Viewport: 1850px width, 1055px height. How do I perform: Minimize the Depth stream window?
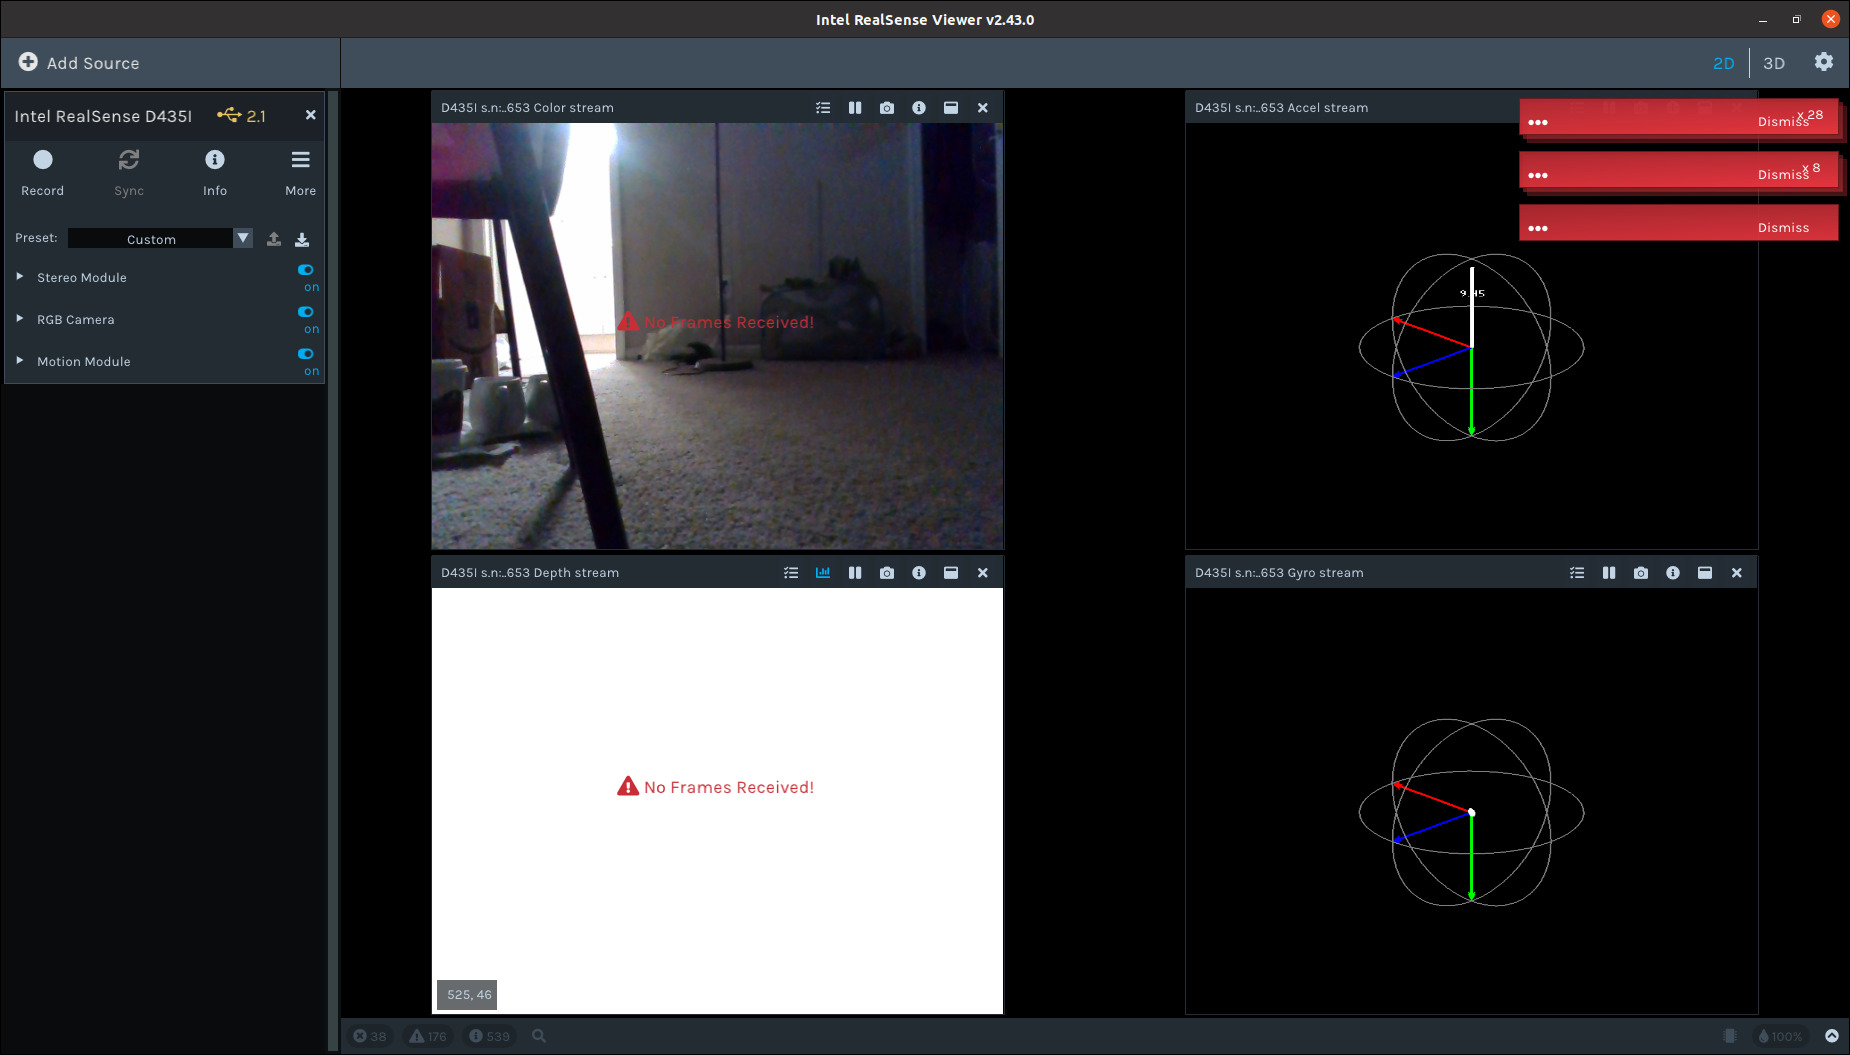(x=951, y=573)
